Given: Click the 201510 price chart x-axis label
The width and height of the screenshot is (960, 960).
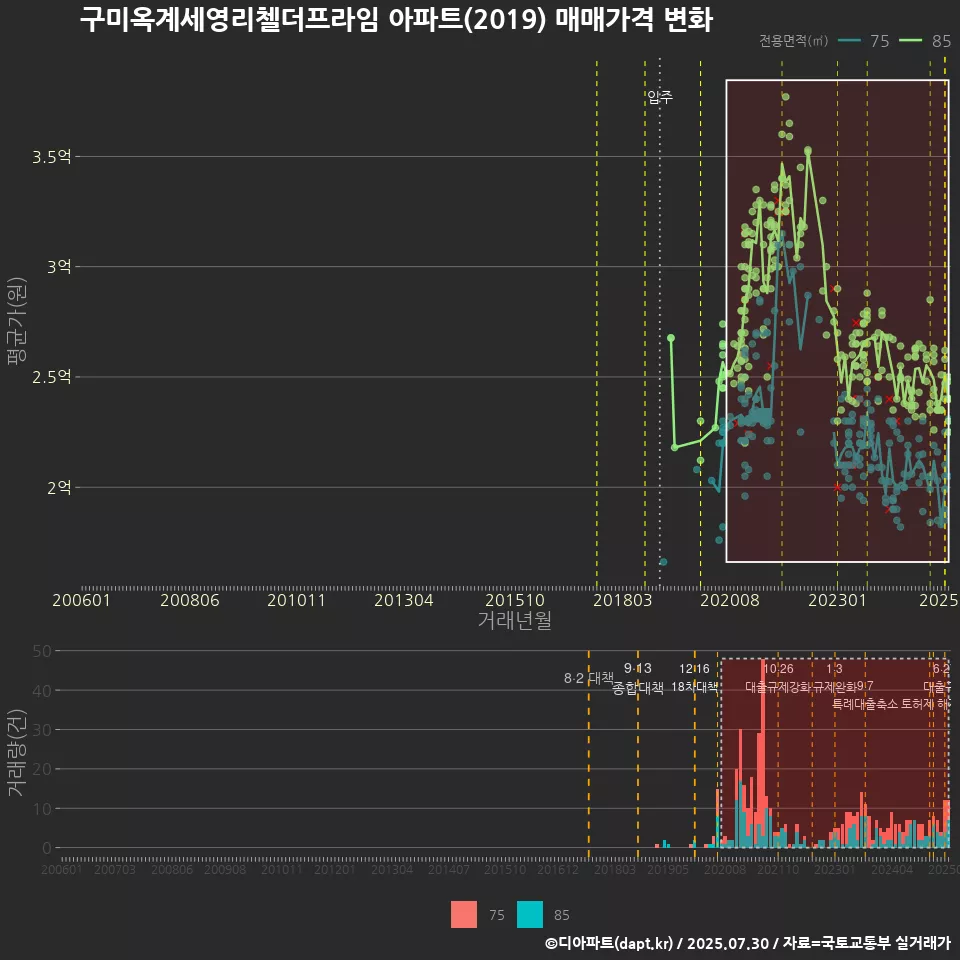Looking at the screenshot, I should pos(515,600).
